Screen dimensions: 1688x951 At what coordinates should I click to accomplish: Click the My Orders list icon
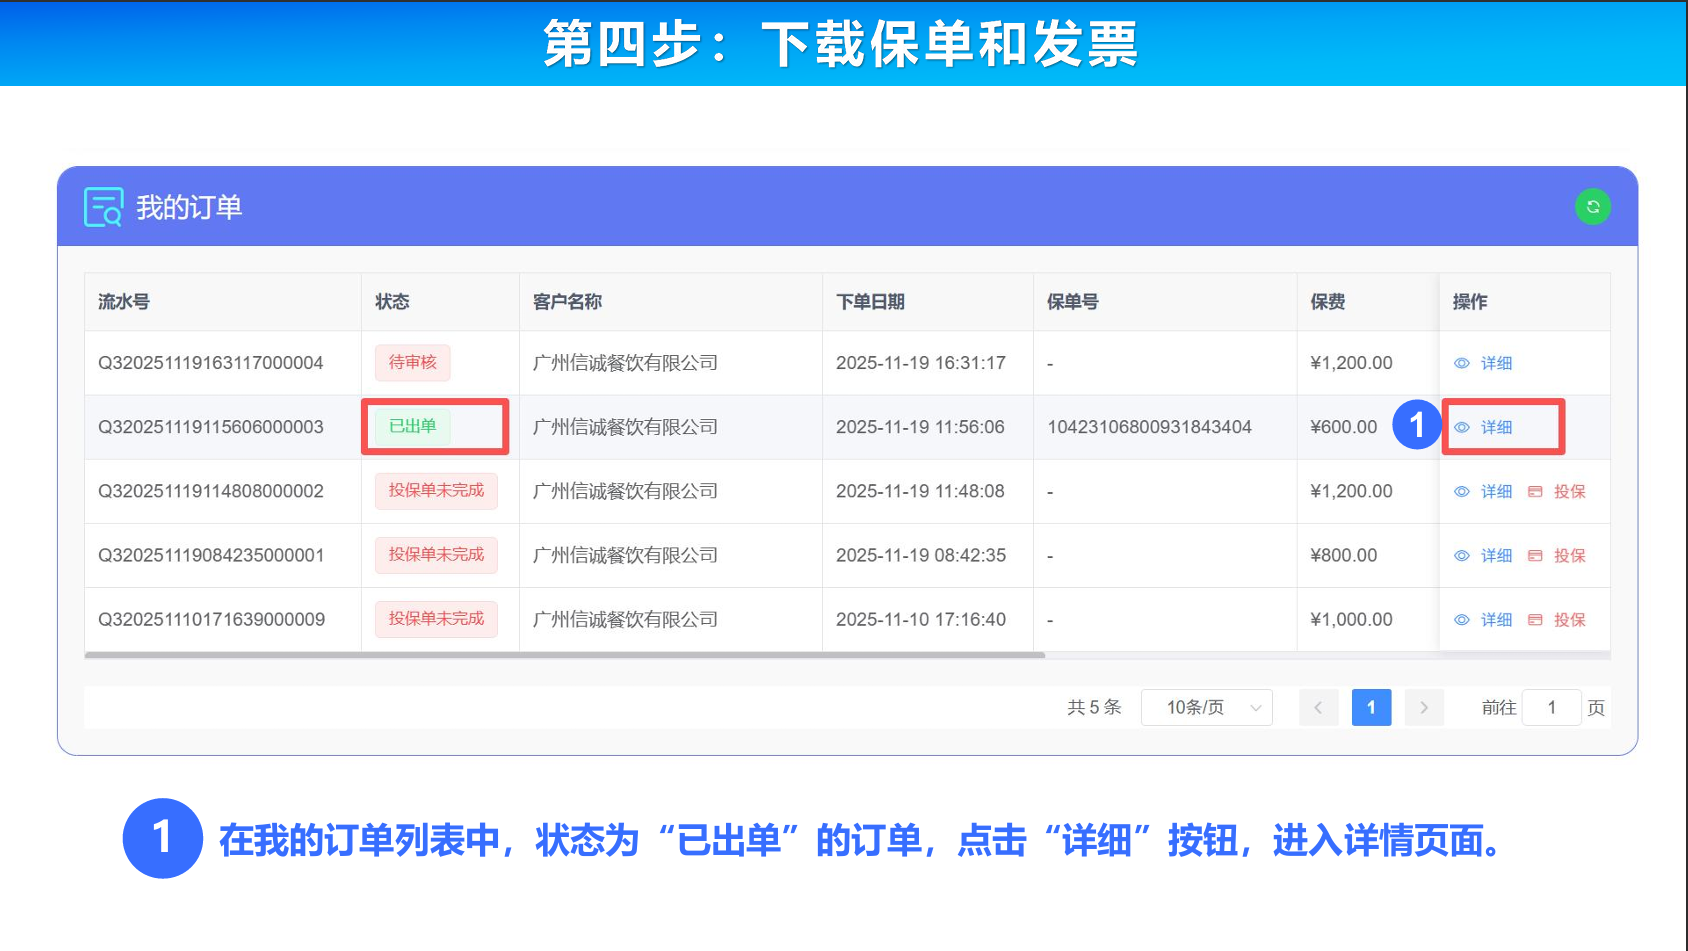(x=103, y=207)
